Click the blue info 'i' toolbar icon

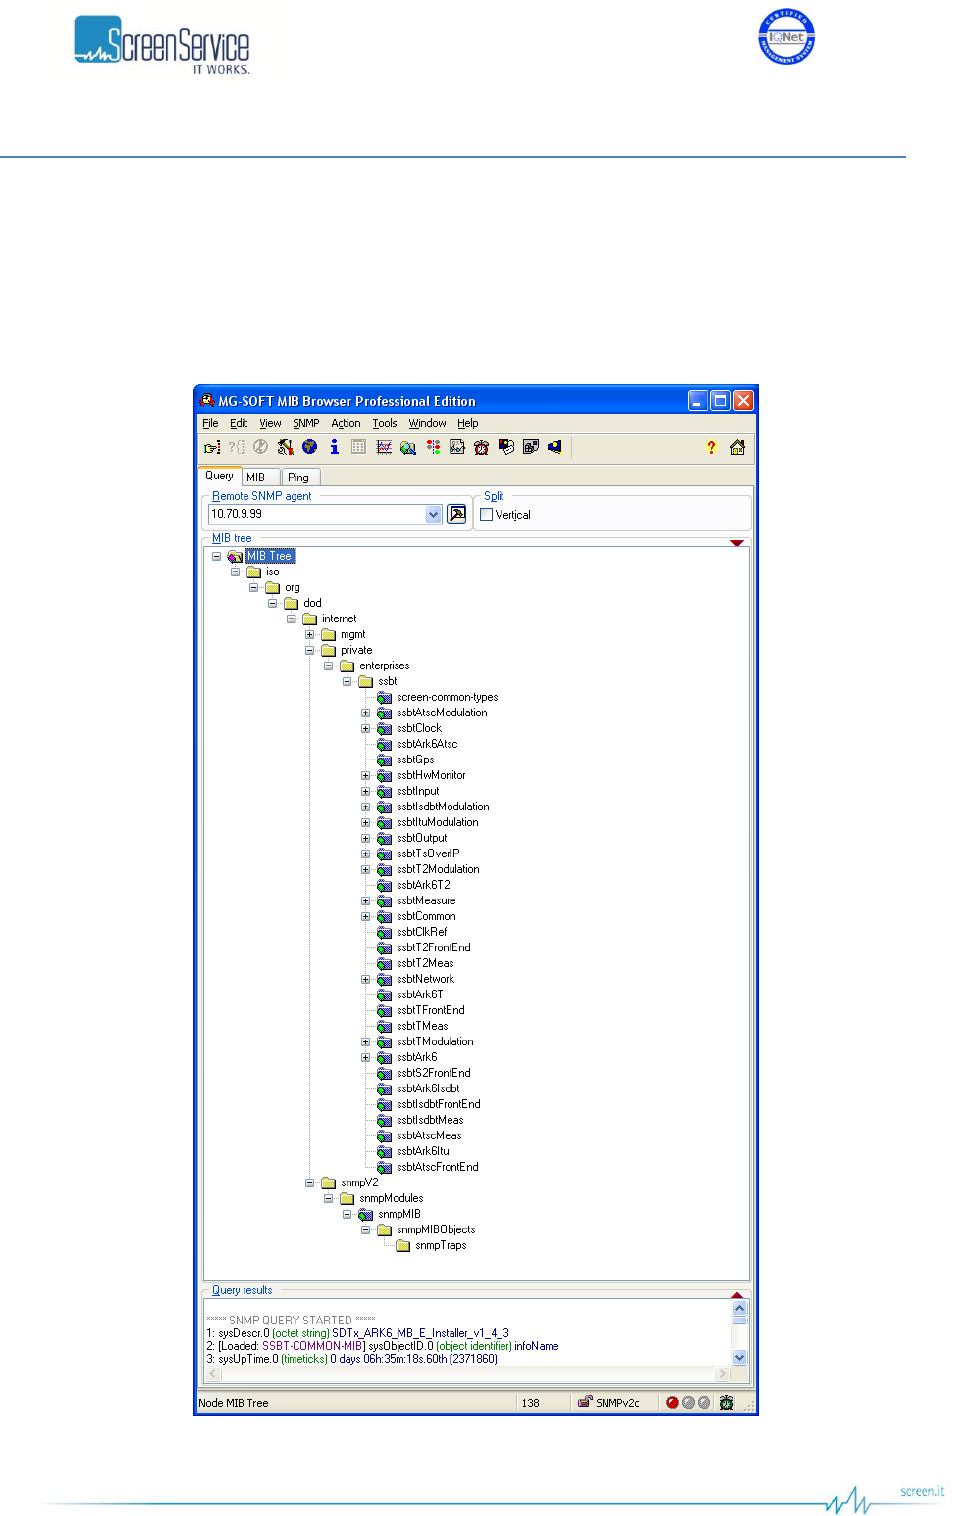(334, 447)
